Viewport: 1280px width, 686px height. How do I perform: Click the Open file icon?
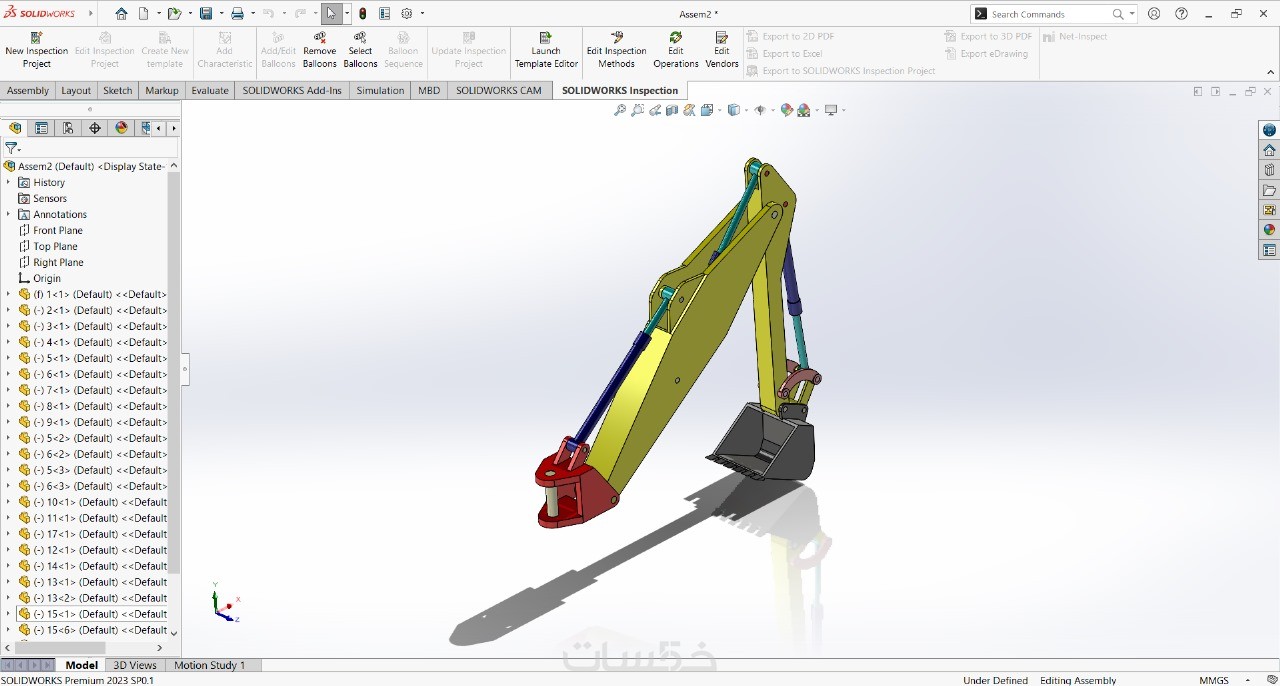[174, 14]
